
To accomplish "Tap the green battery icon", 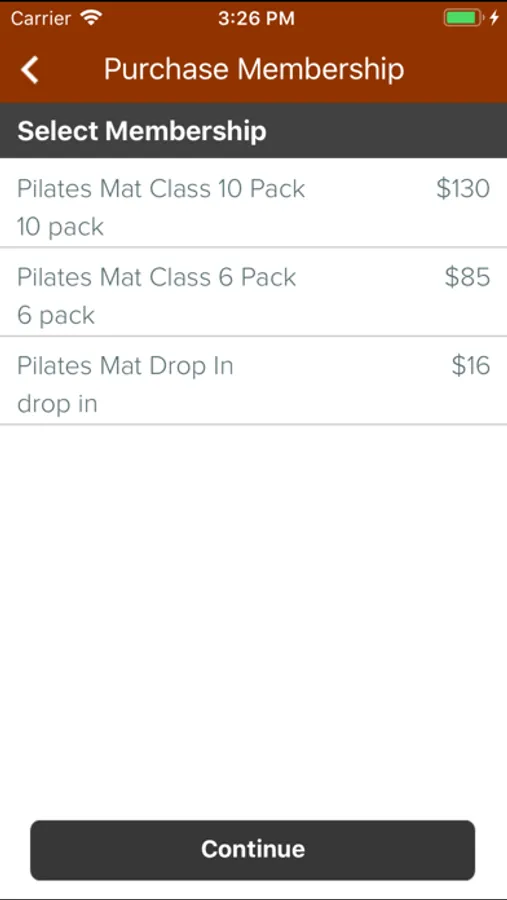I will [x=463, y=18].
